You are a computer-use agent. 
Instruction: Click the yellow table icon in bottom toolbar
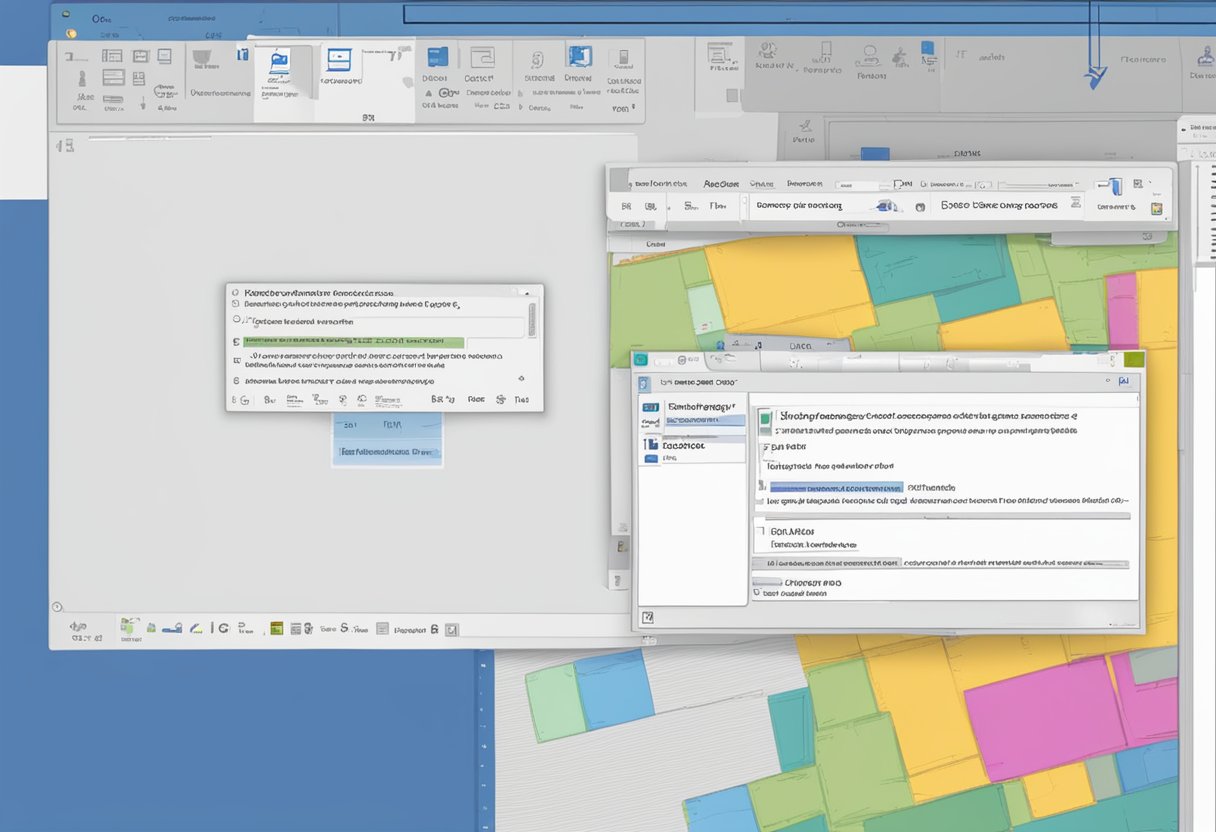[x=277, y=629]
